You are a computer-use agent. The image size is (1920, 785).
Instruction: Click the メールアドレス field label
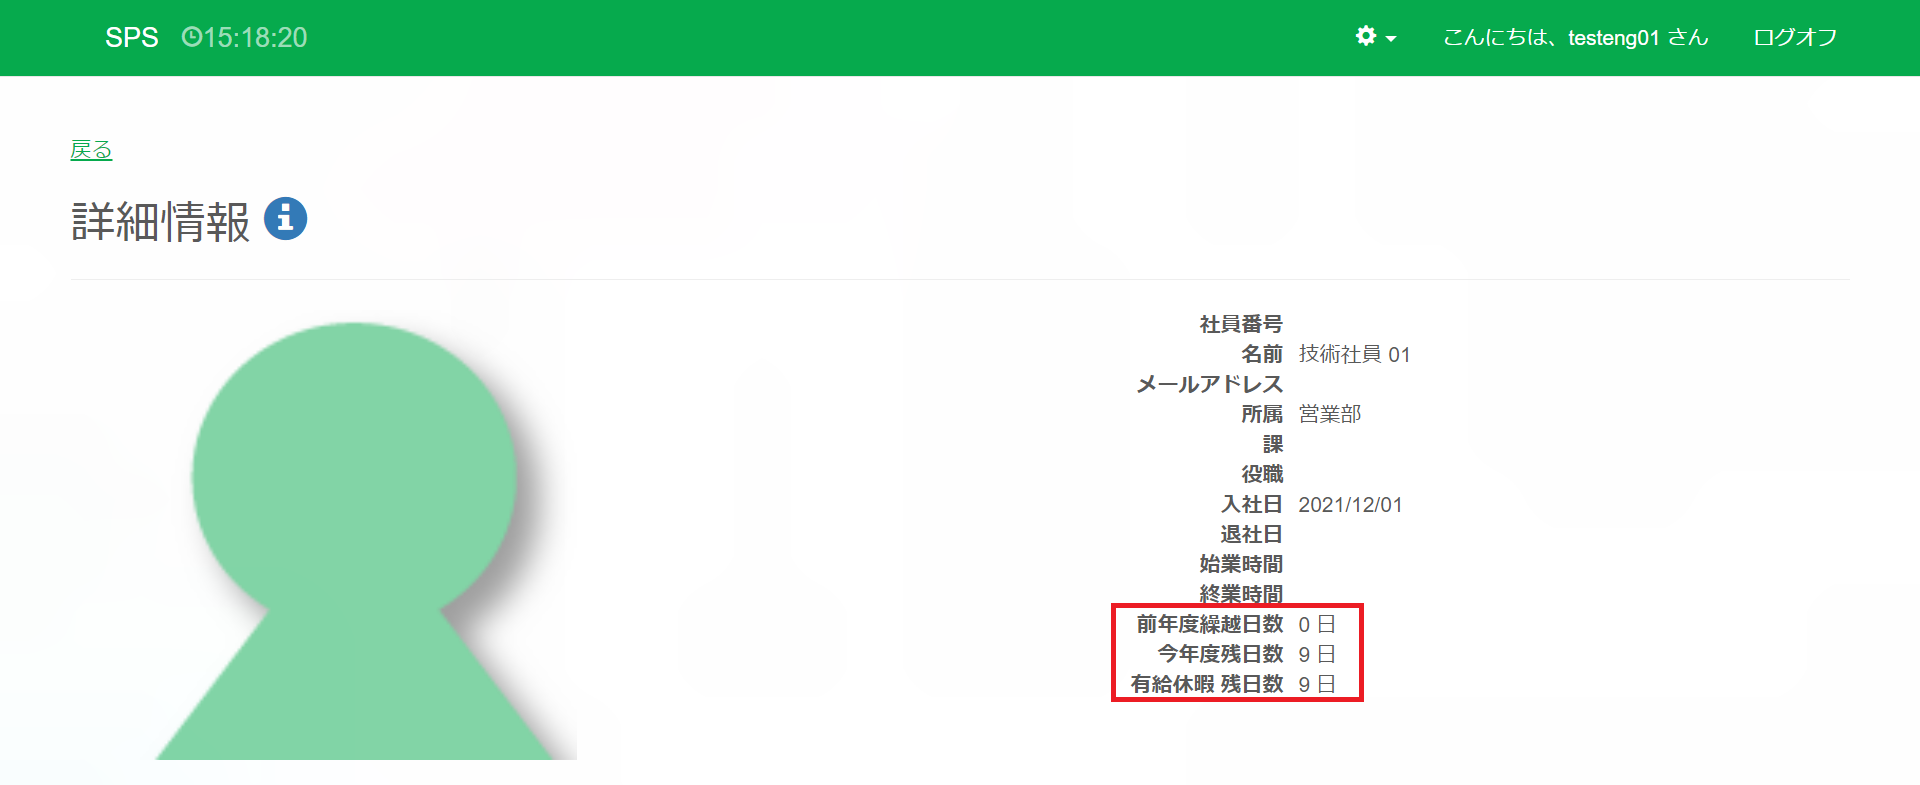click(1209, 384)
